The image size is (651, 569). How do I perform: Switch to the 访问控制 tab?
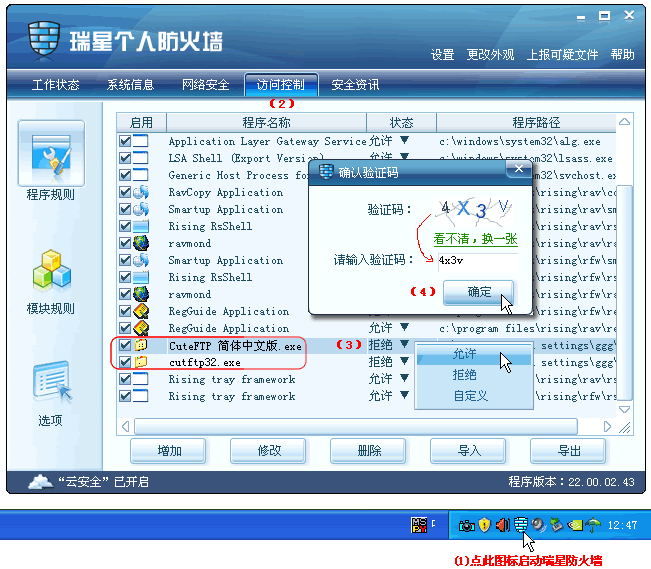pos(281,85)
